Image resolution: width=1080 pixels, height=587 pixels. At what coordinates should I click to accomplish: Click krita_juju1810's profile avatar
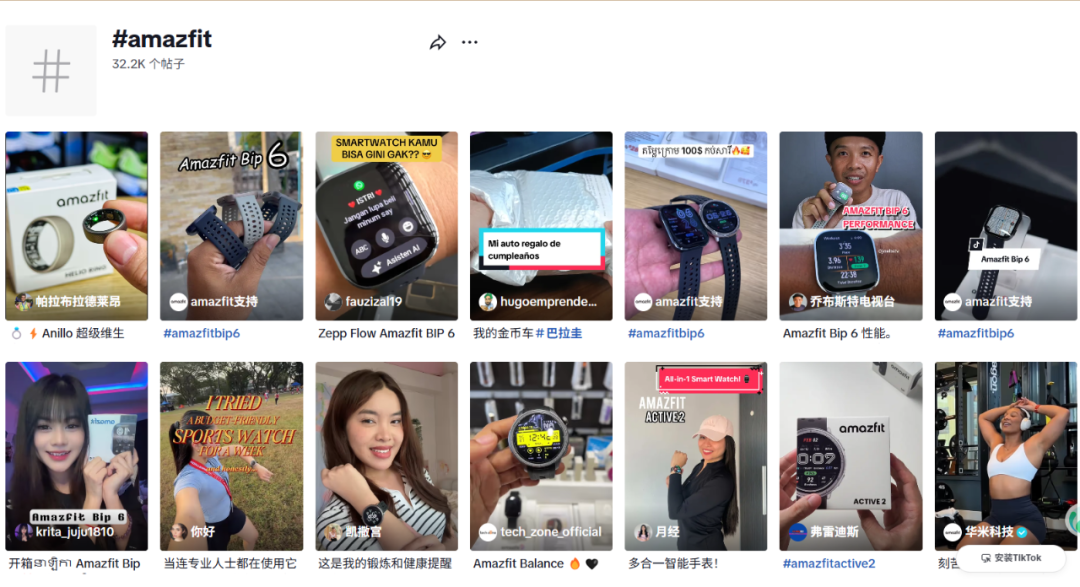tap(24, 532)
